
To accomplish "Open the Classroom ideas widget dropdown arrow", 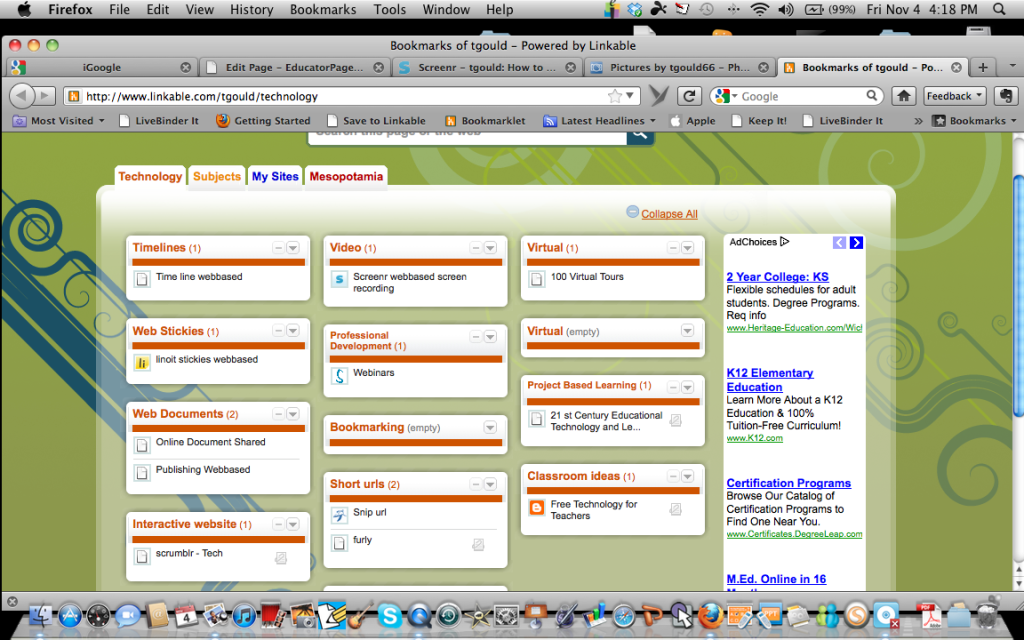I will 687,477.
